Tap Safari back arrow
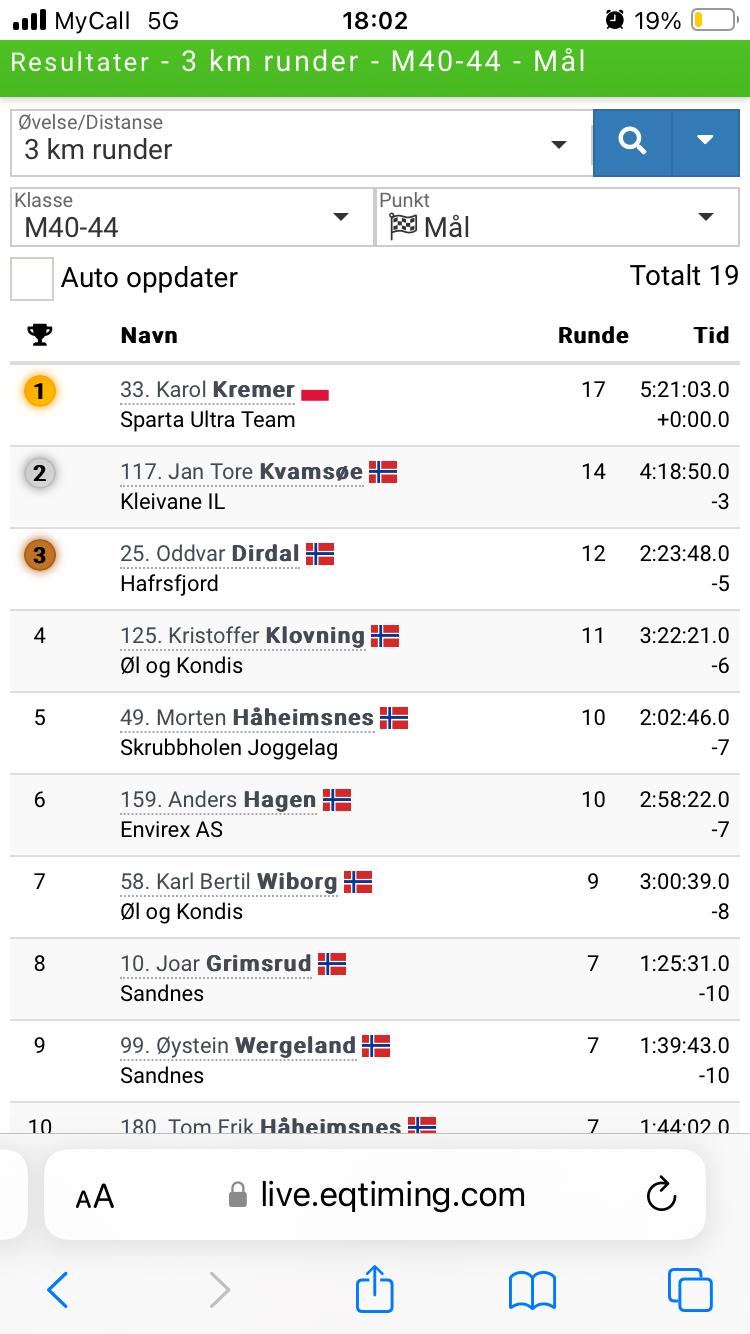This screenshot has width=750, height=1334. (58, 1290)
